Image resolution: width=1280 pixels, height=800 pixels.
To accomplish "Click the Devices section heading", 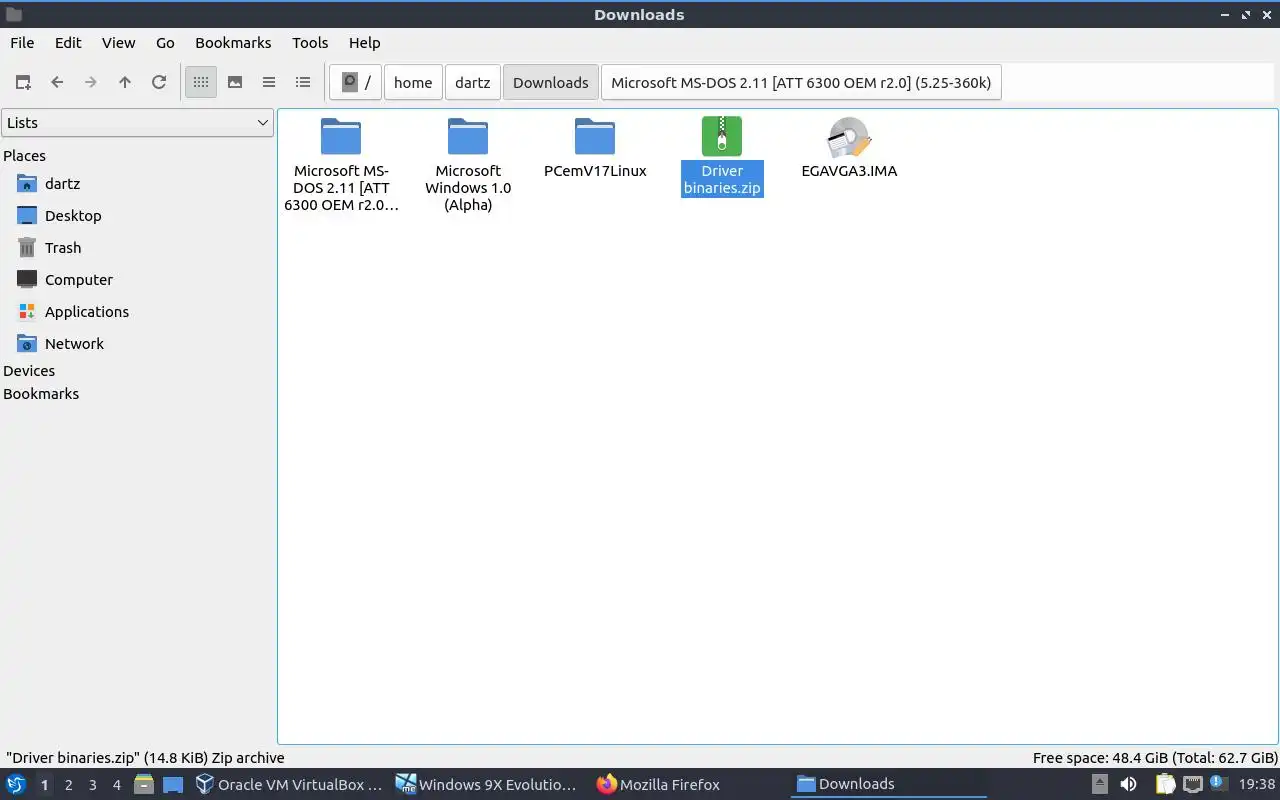I will click(29, 371).
